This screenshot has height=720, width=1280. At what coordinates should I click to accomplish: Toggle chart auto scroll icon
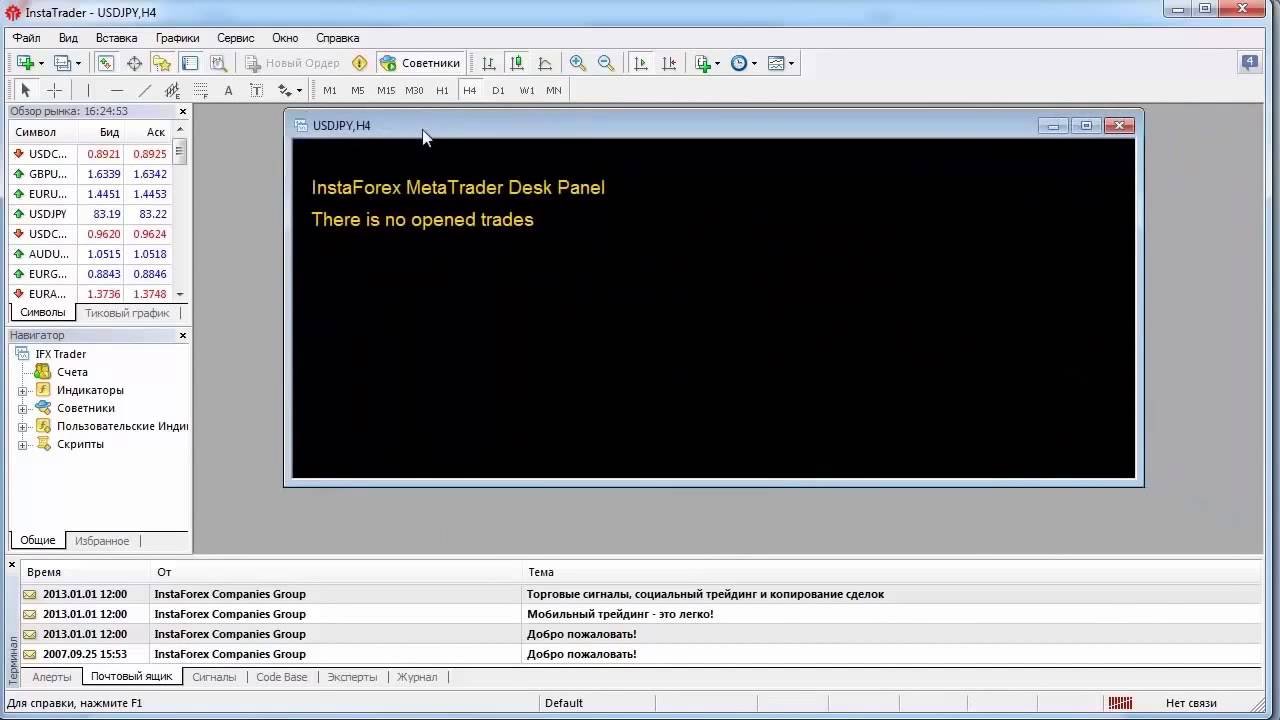point(641,63)
